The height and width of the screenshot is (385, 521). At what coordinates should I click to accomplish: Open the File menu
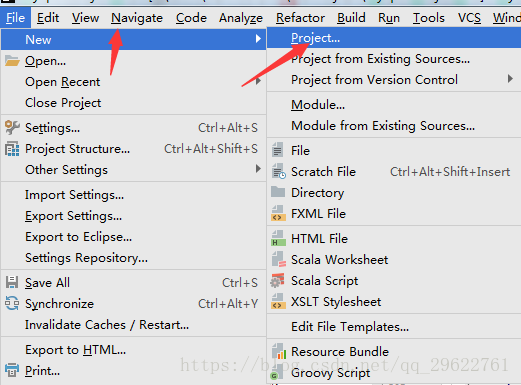(15, 18)
